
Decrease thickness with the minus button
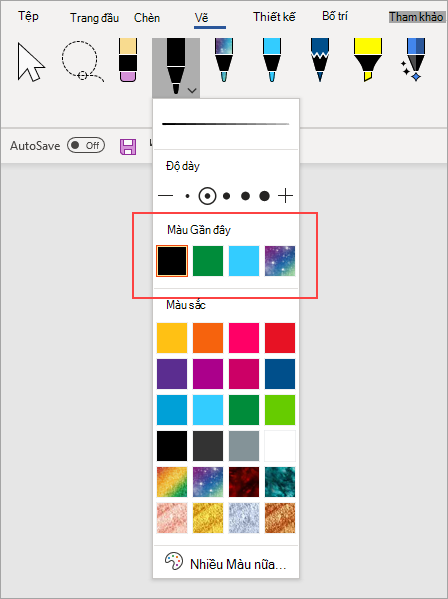click(x=165, y=196)
